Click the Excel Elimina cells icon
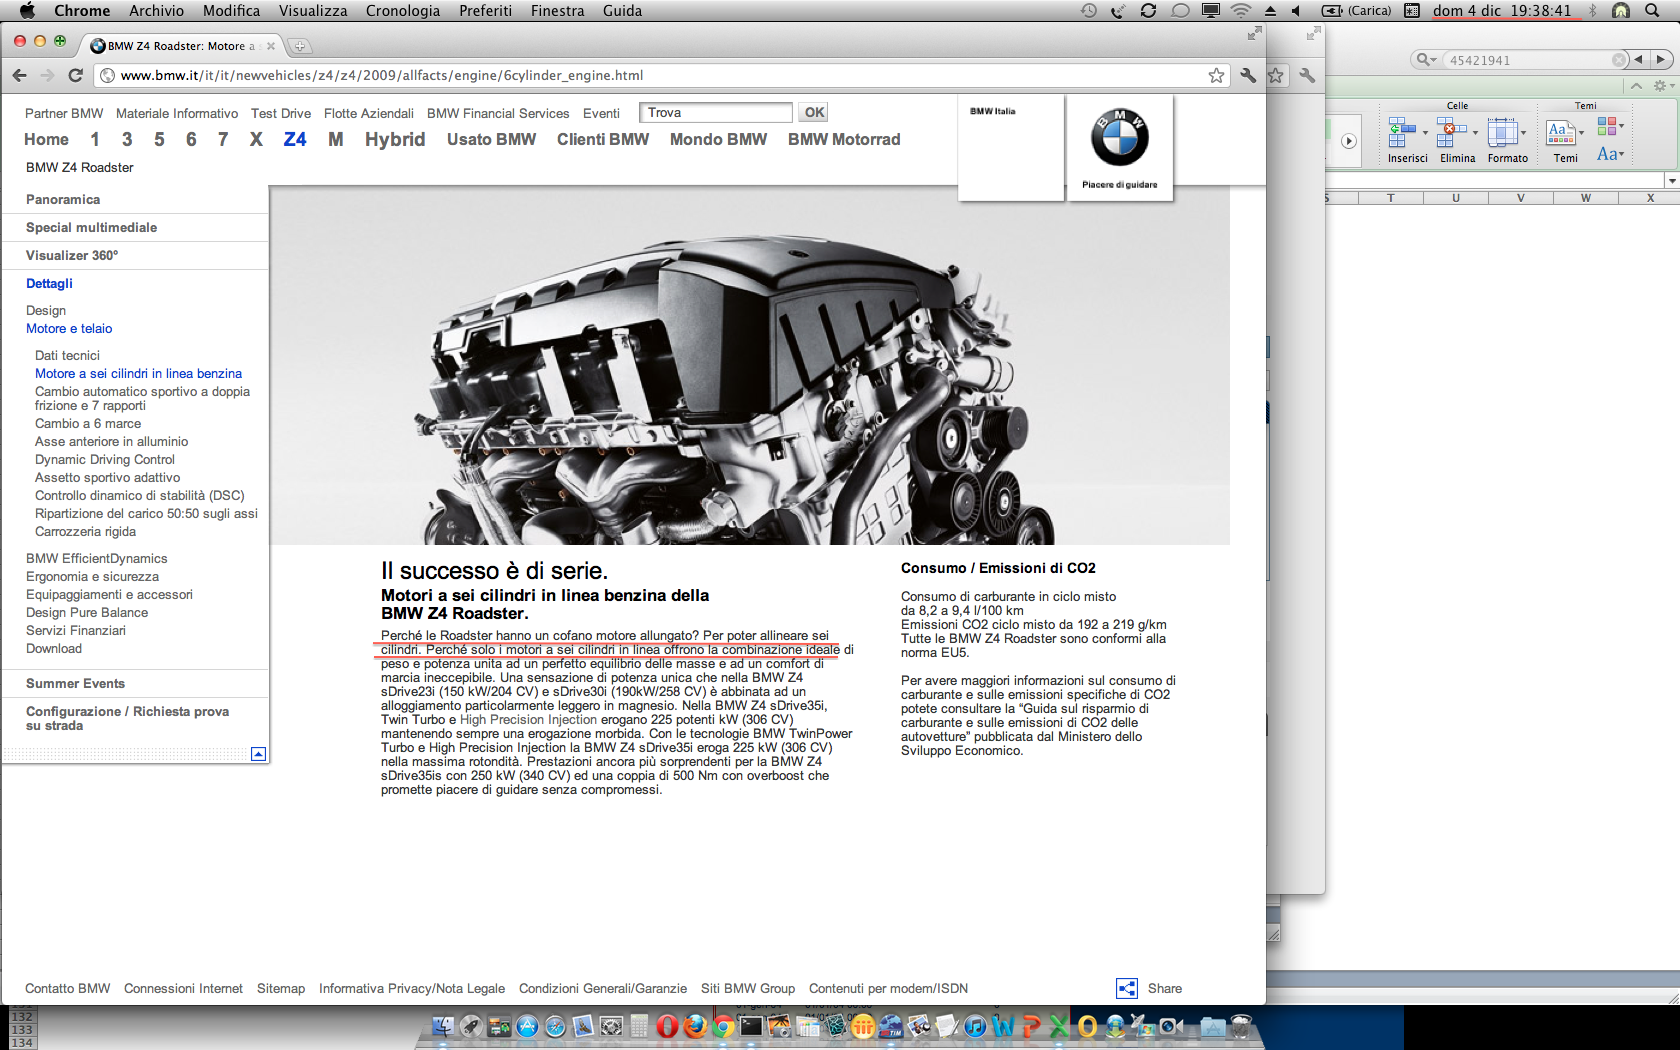 click(1451, 132)
